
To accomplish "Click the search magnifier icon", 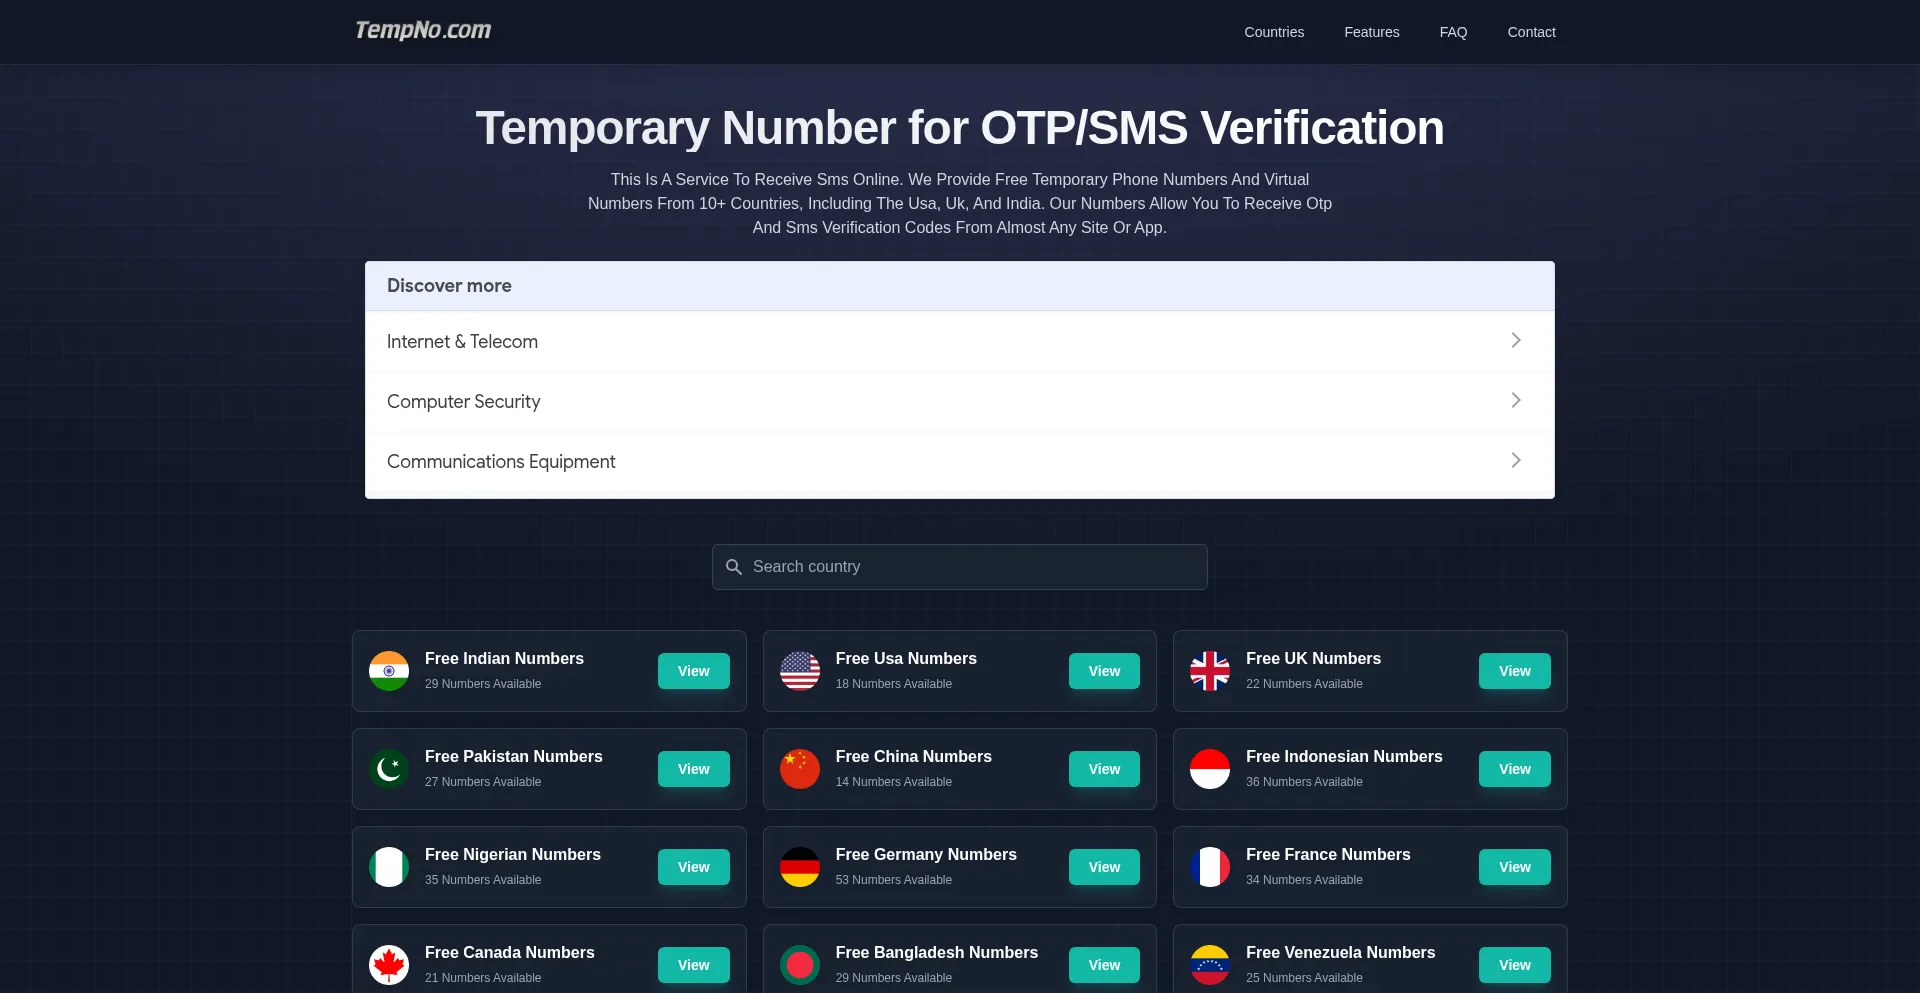I will coord(733,567).
